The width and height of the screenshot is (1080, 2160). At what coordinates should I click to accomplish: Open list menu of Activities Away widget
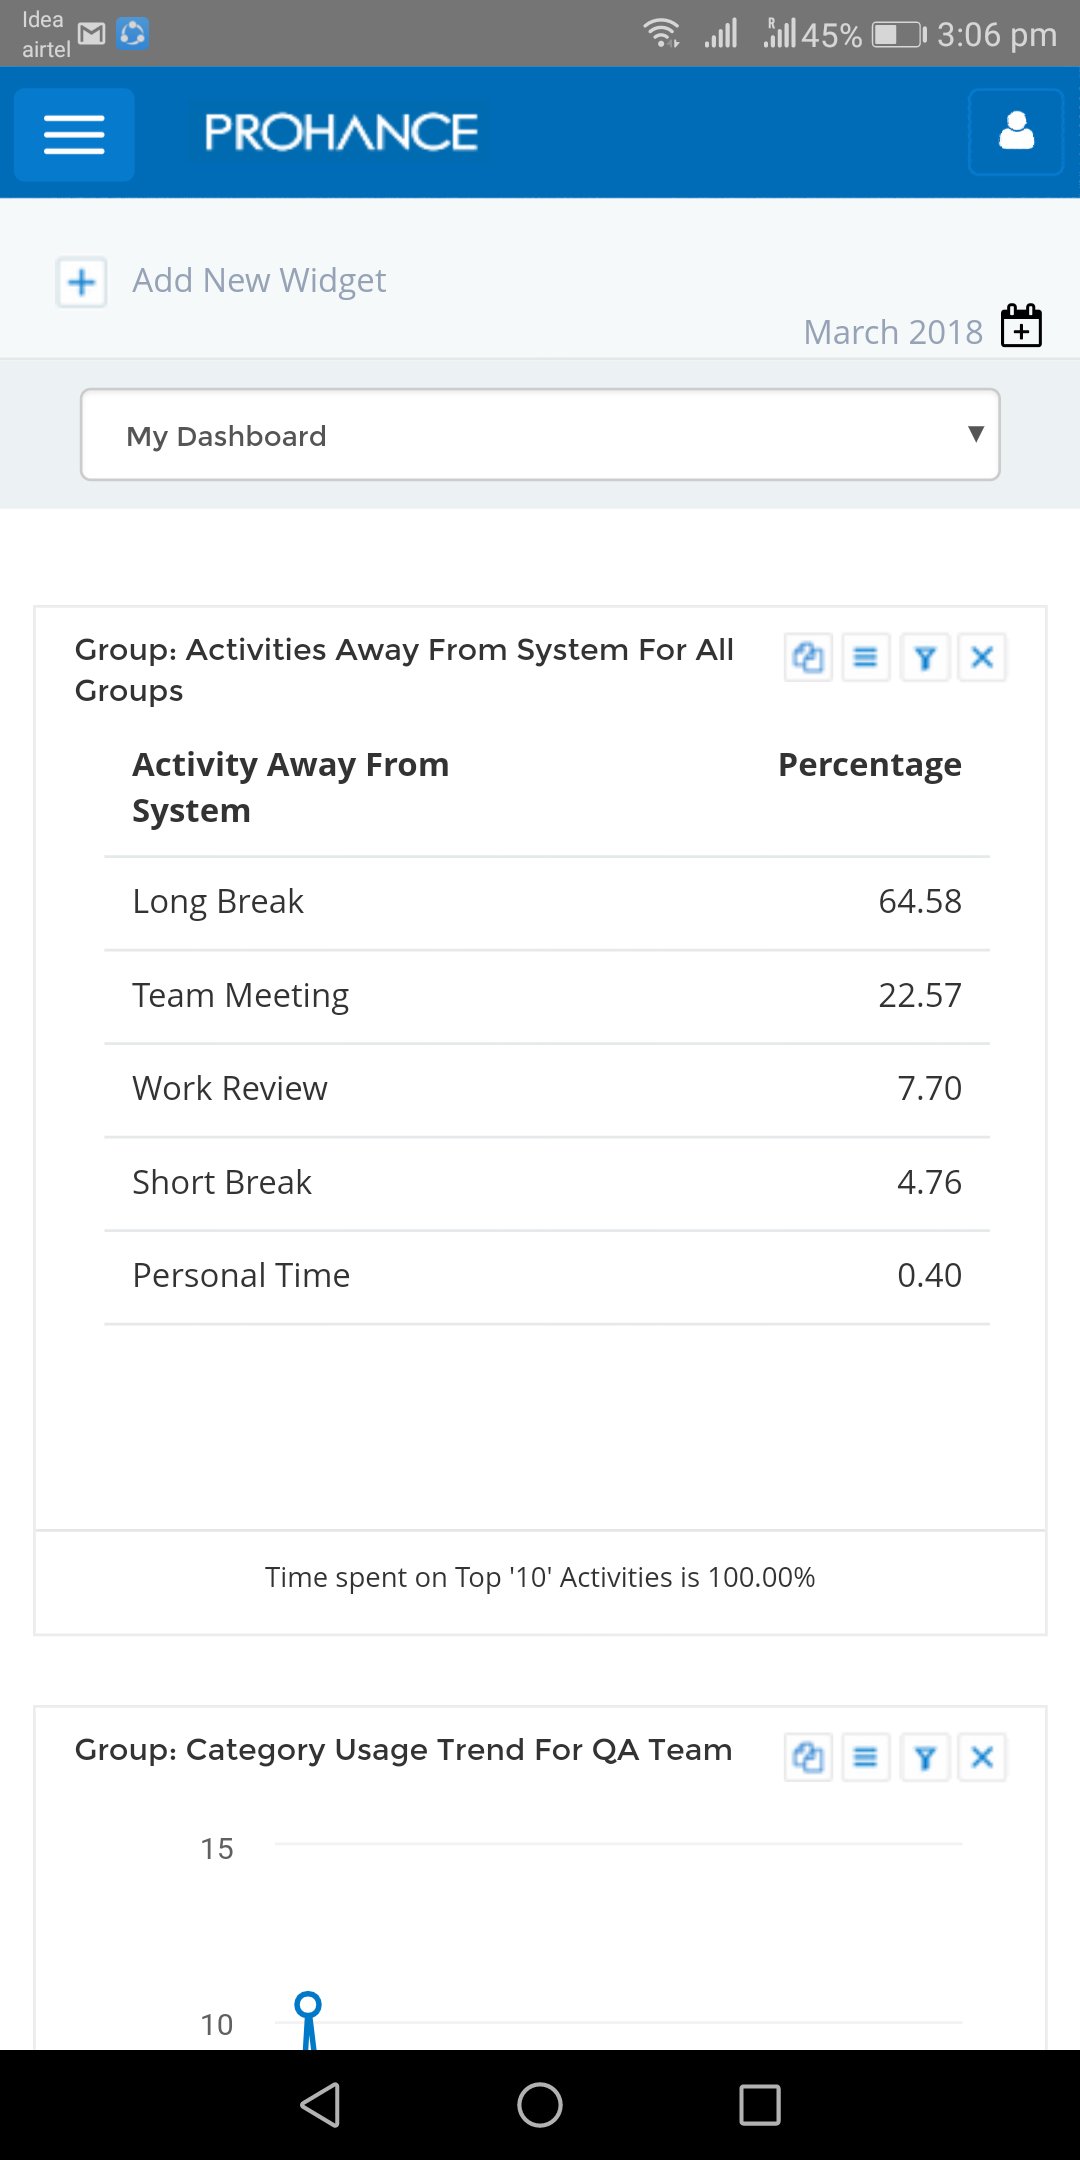tap(866, 658)
